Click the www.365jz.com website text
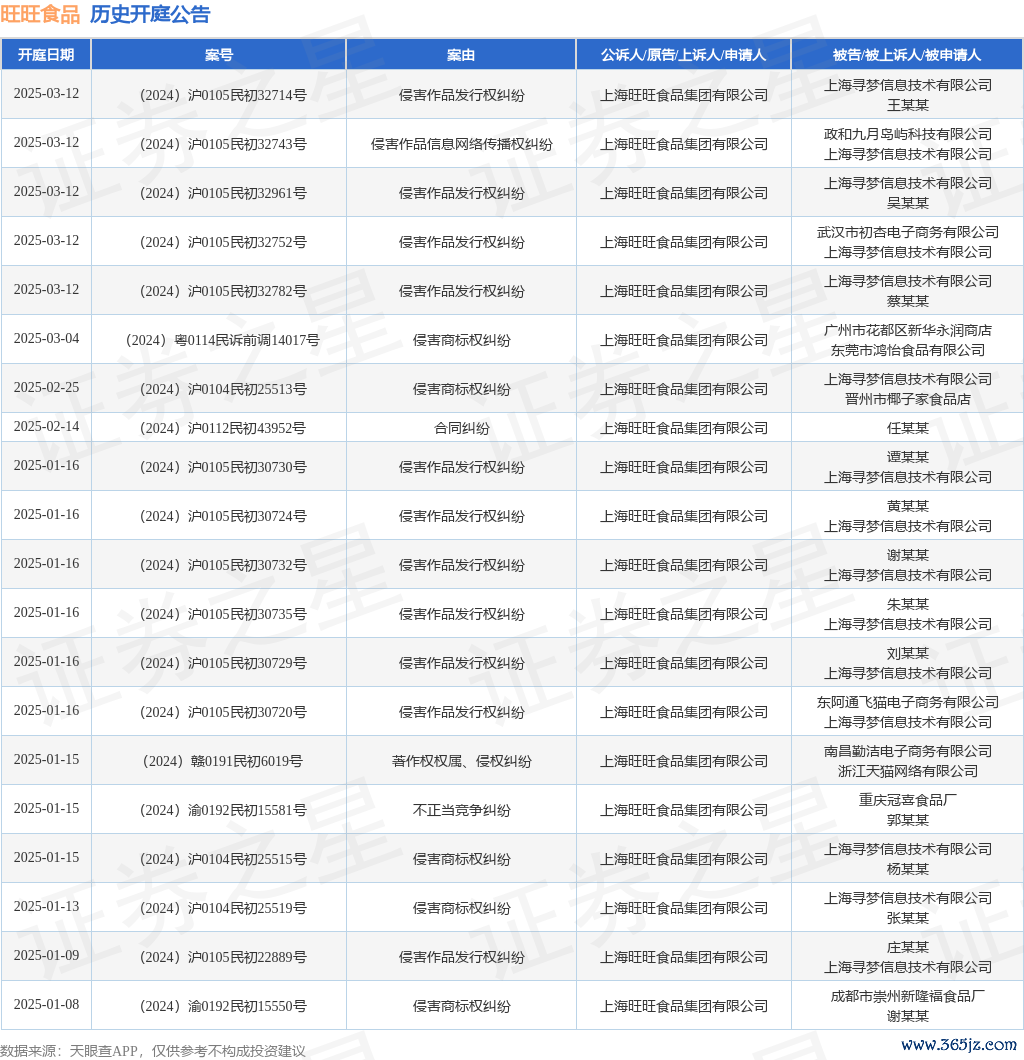Image resolution: width=1024 pixels, height=1060 pixels. pyautogui.click(x=958, y=1044)
